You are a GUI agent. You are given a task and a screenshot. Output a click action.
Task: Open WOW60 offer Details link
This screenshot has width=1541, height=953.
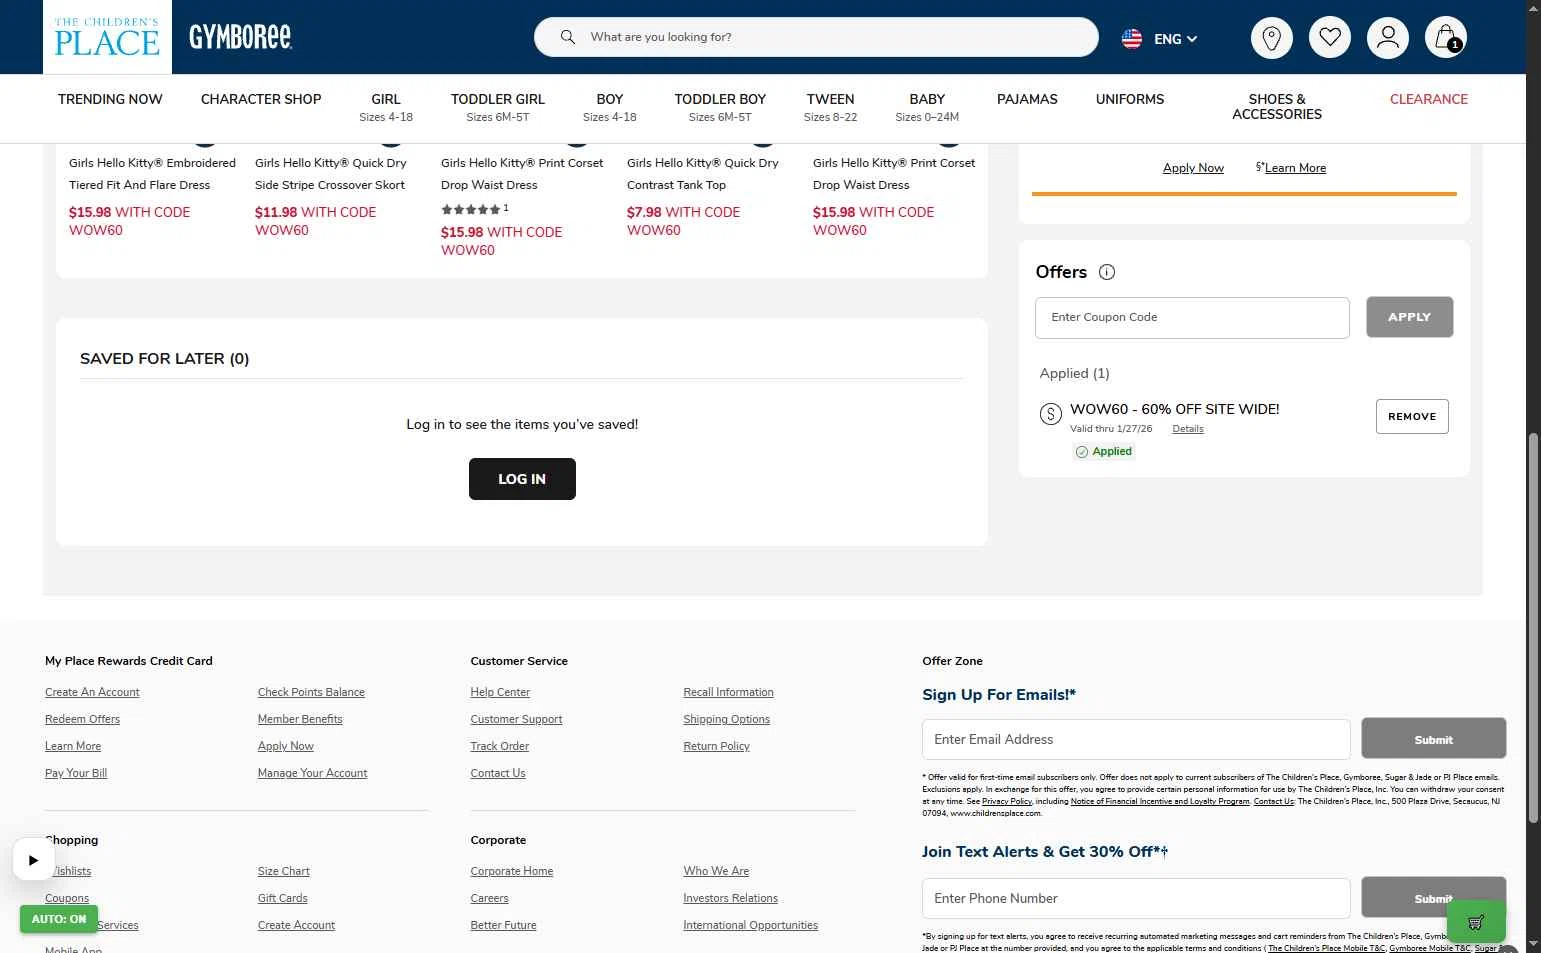tap(1188, 429)
